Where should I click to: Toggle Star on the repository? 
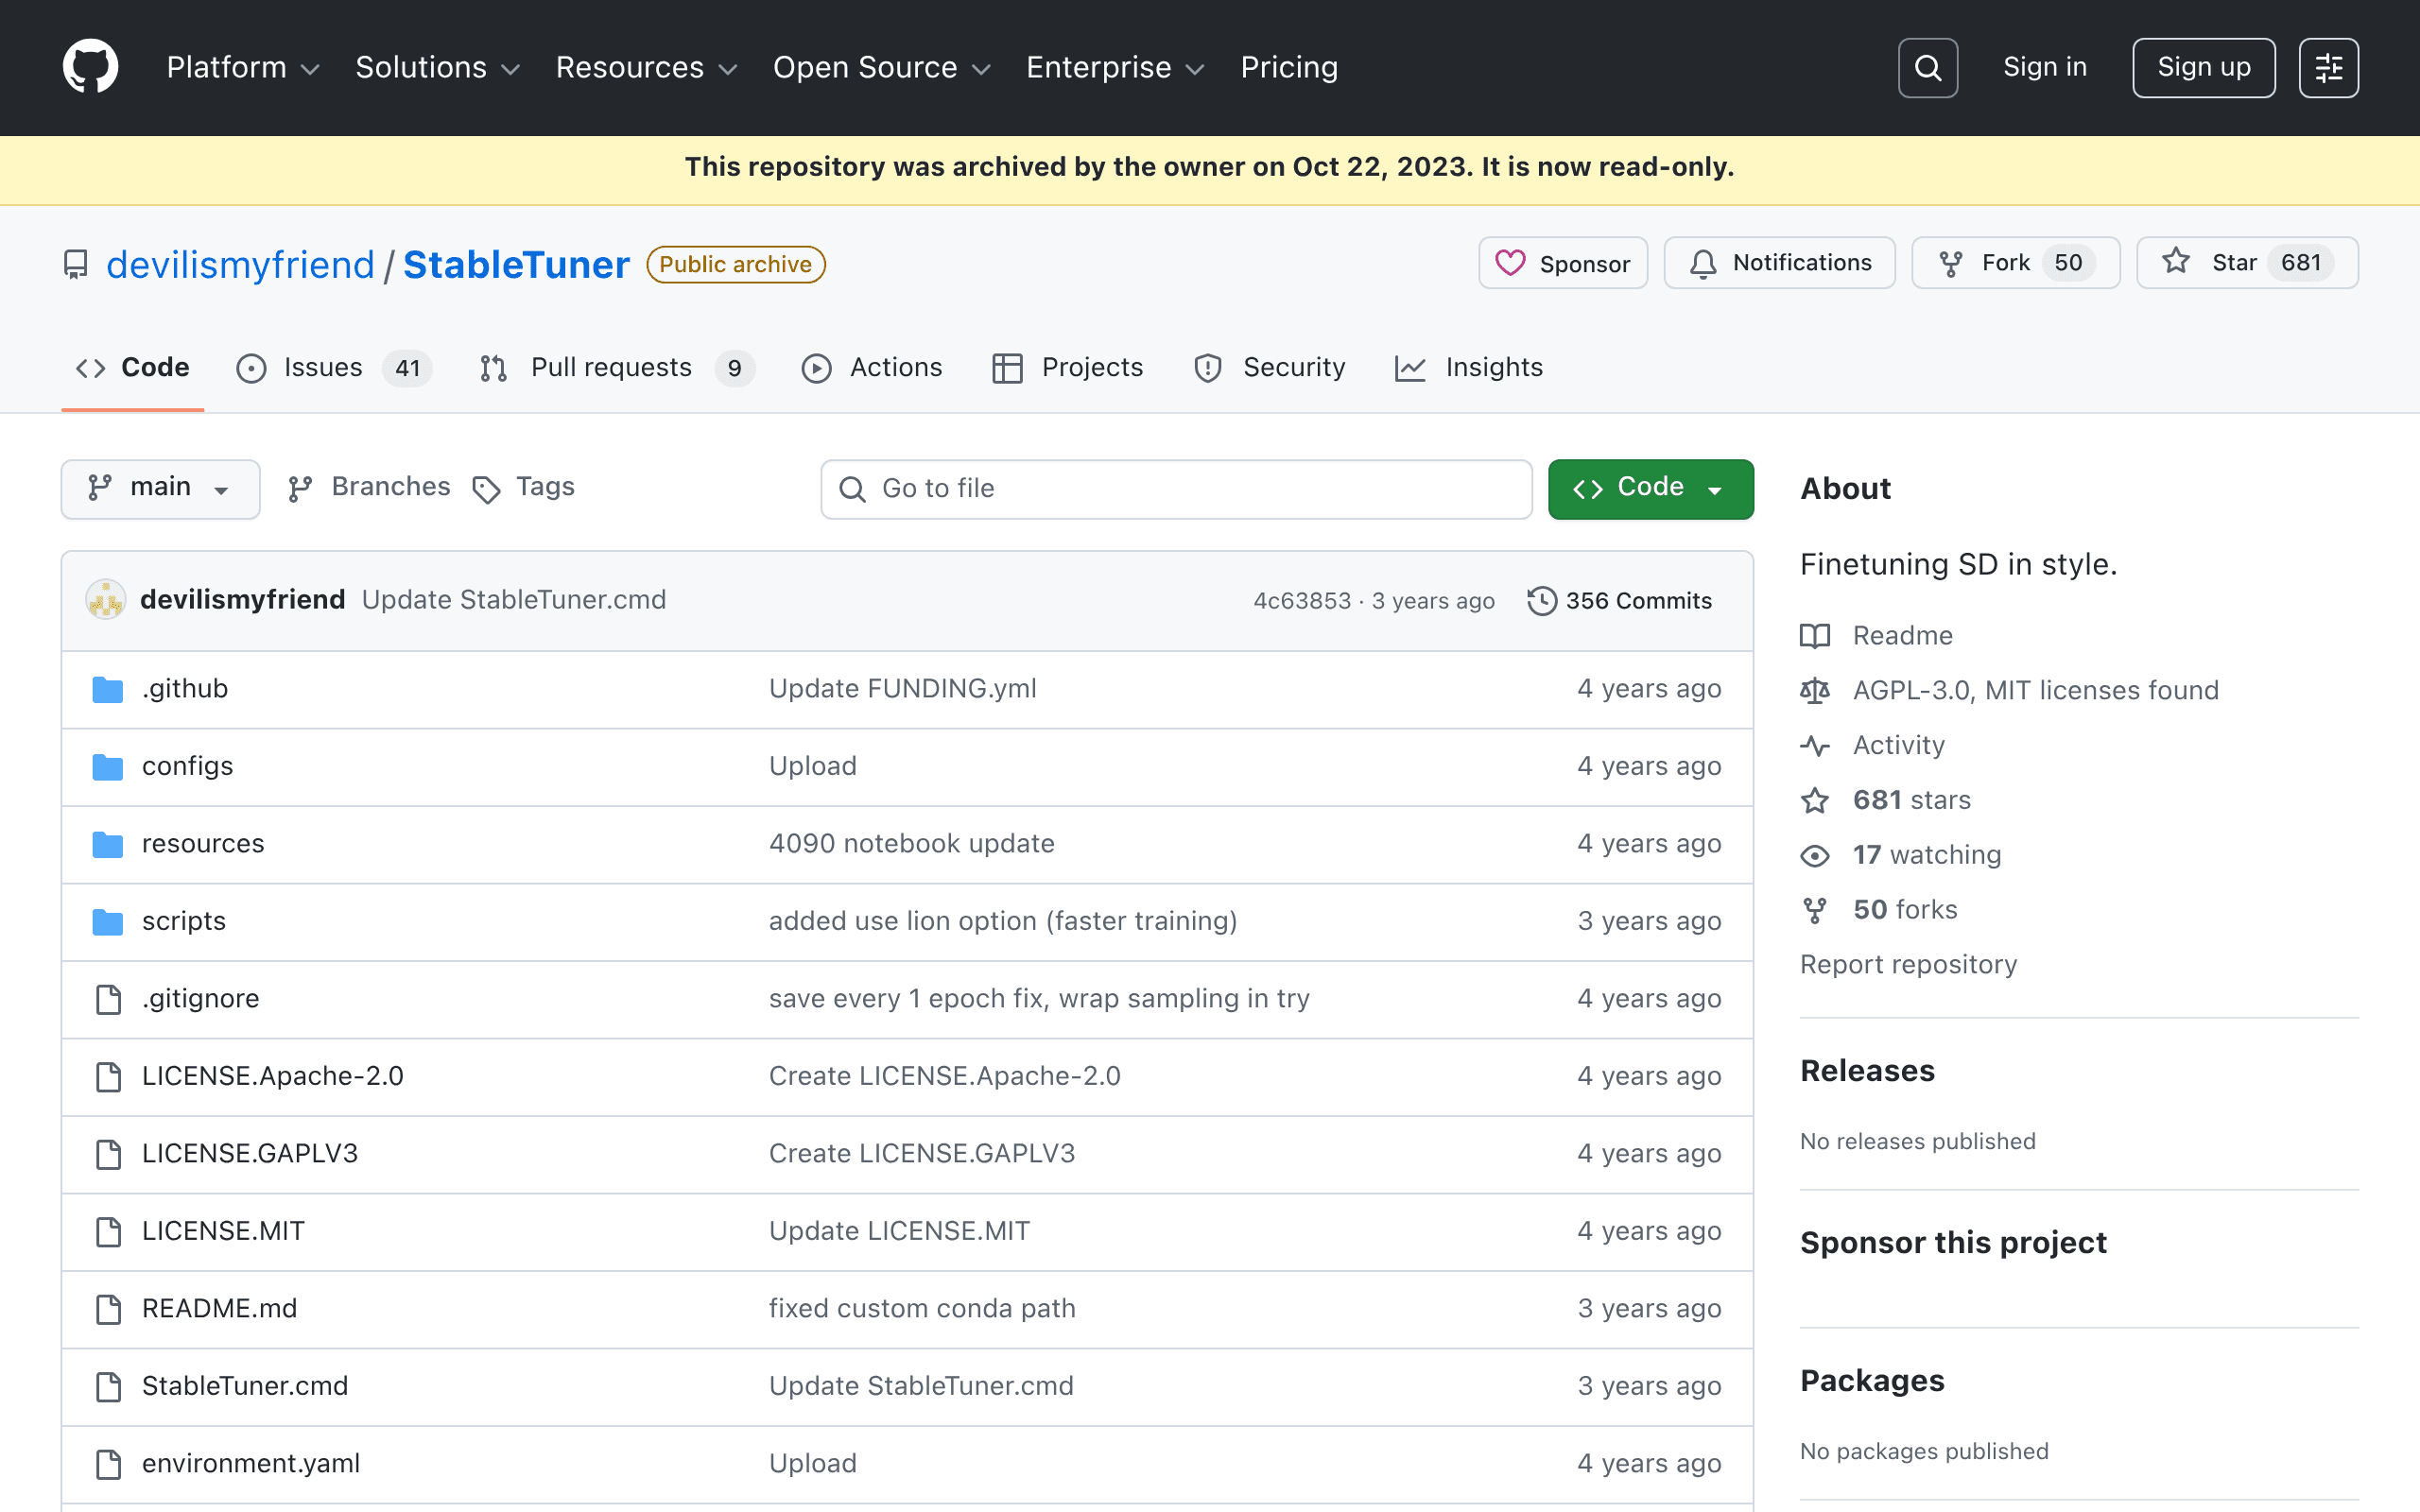pyautogui.click(x=2247, y=263)
